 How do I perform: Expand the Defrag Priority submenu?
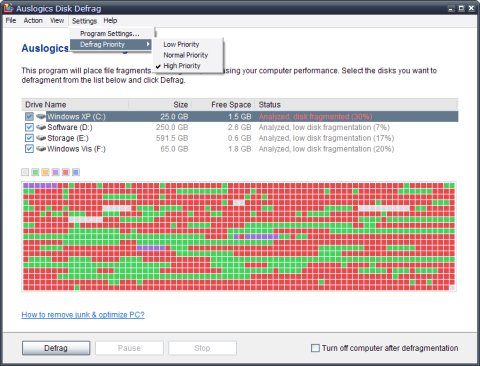[x=111, y=44]
